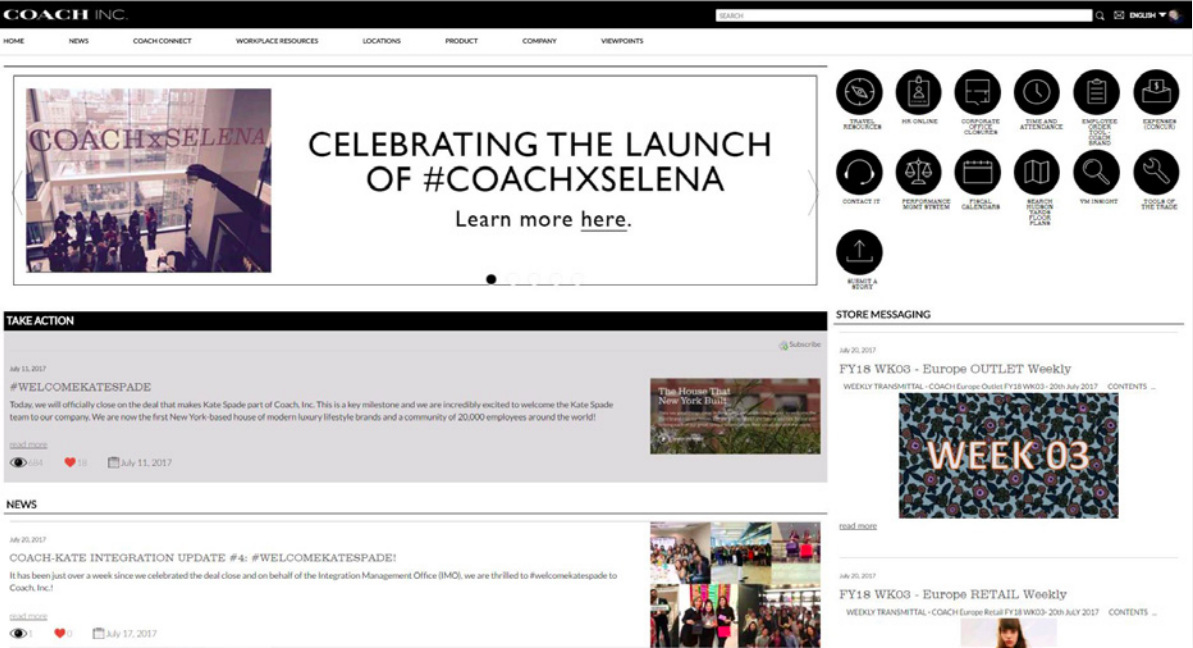This screenshot has width=1193, height=648.
Task: Click the Subscribe link in Take Action
Action: (x=800, y=345)
